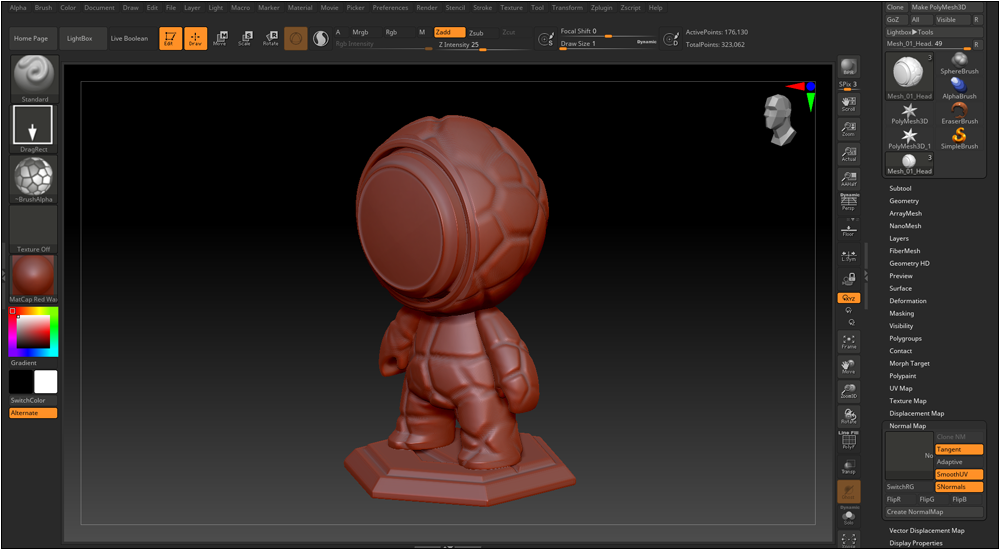Open the Zplugin menu

[602, 7]
